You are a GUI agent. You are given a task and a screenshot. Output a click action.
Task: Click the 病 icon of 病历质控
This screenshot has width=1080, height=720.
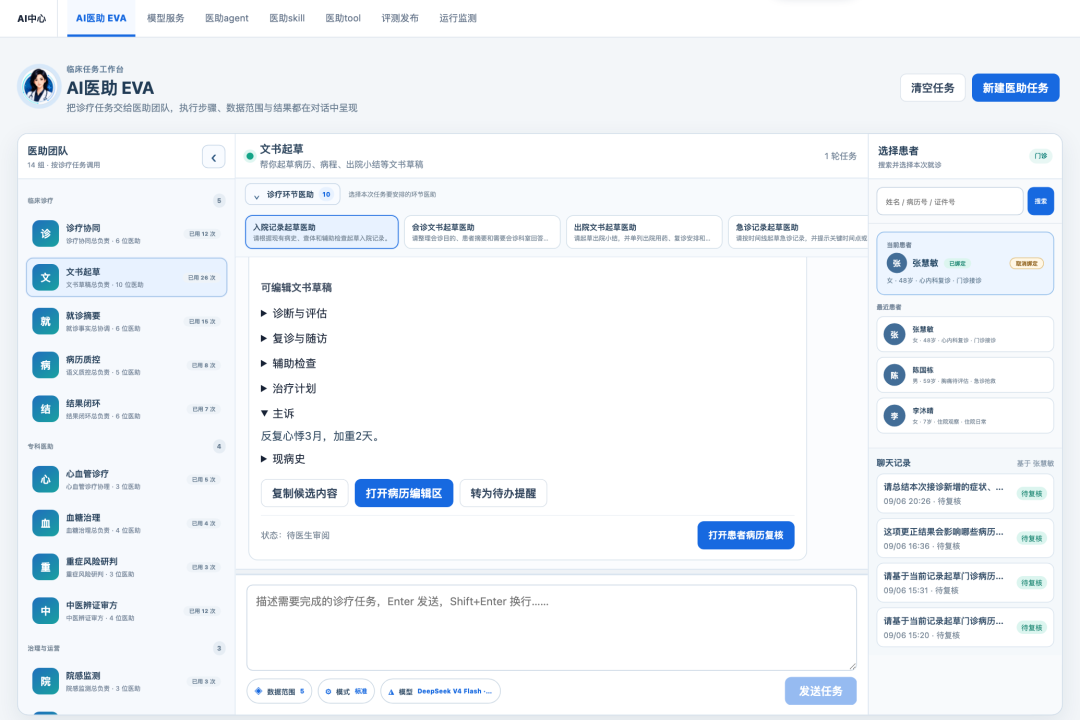tap(45, 365)
